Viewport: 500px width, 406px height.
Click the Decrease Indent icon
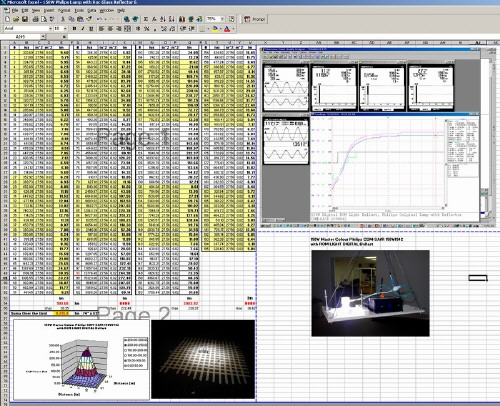tap(183, 29)
